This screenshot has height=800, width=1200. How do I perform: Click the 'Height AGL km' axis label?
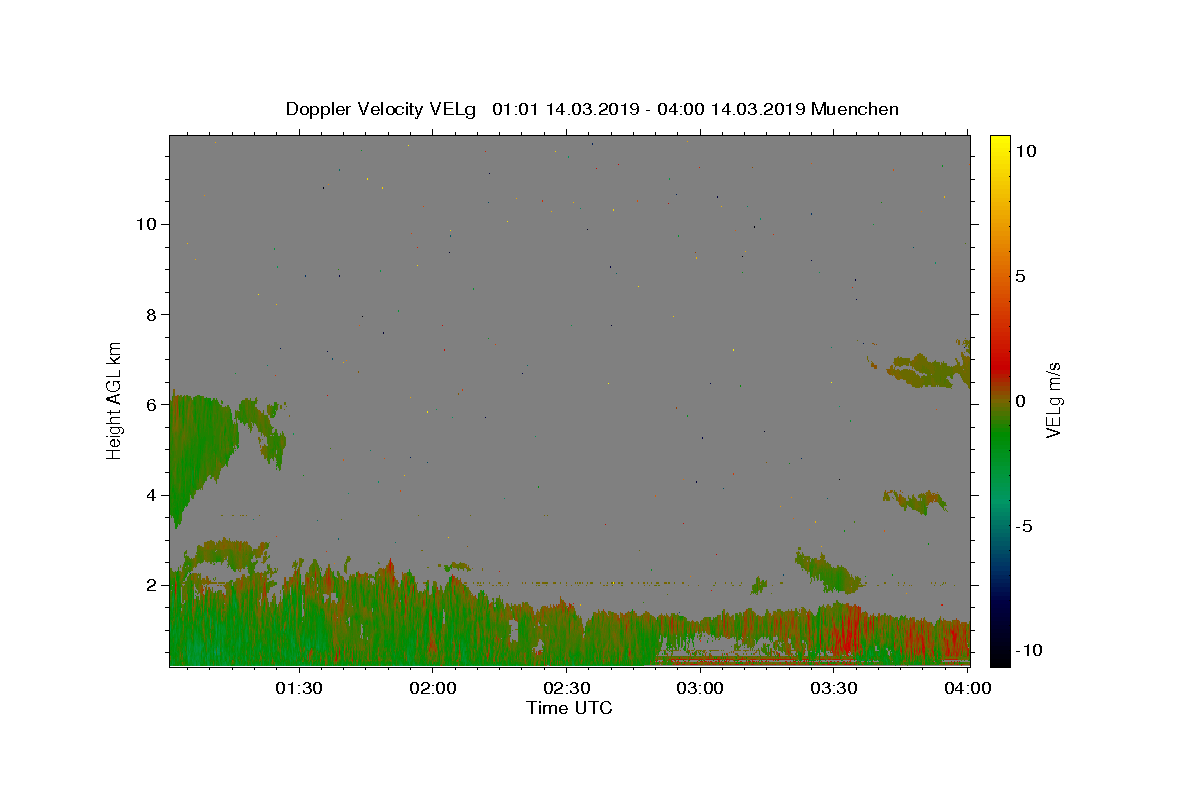pyautogui.click(x=115, y=400)
